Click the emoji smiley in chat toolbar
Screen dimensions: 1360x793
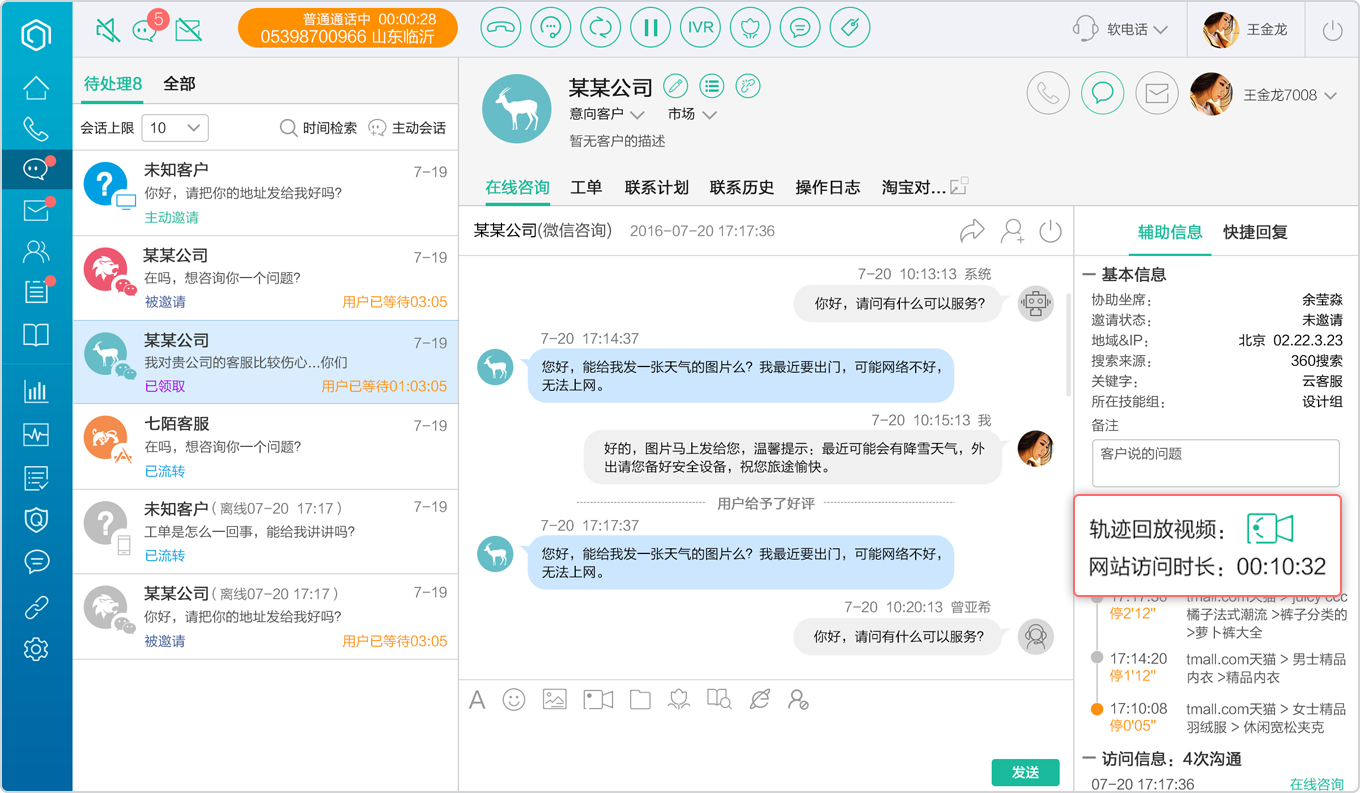click(514, 700)
